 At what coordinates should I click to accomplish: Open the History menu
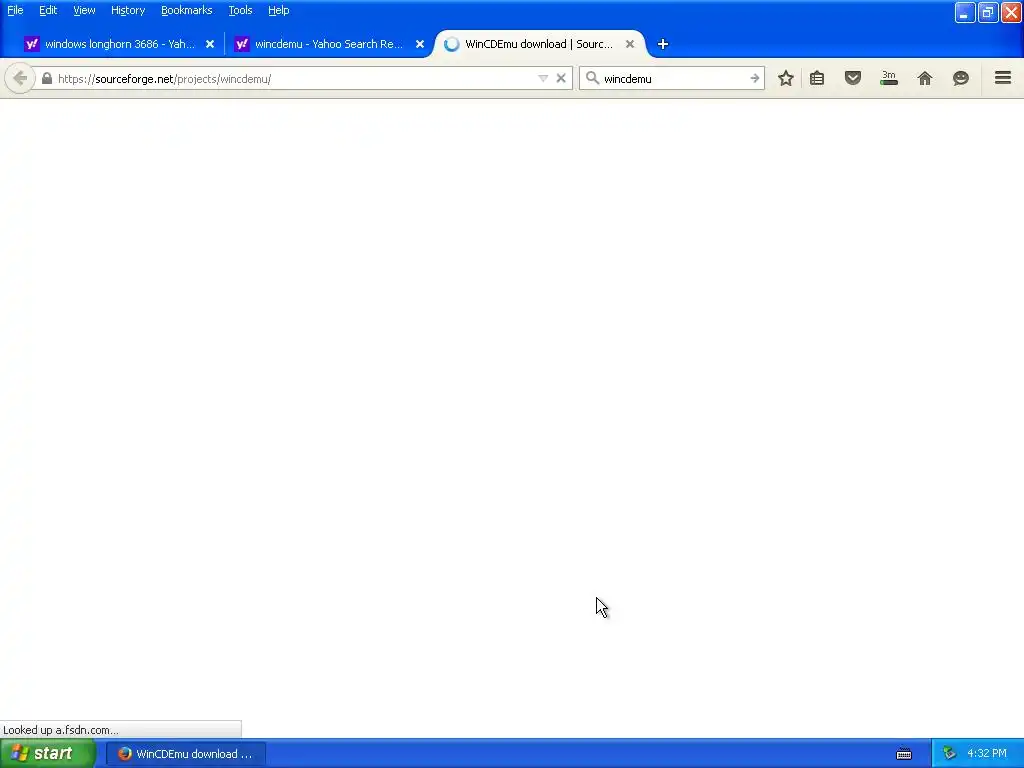click(128, 10)
